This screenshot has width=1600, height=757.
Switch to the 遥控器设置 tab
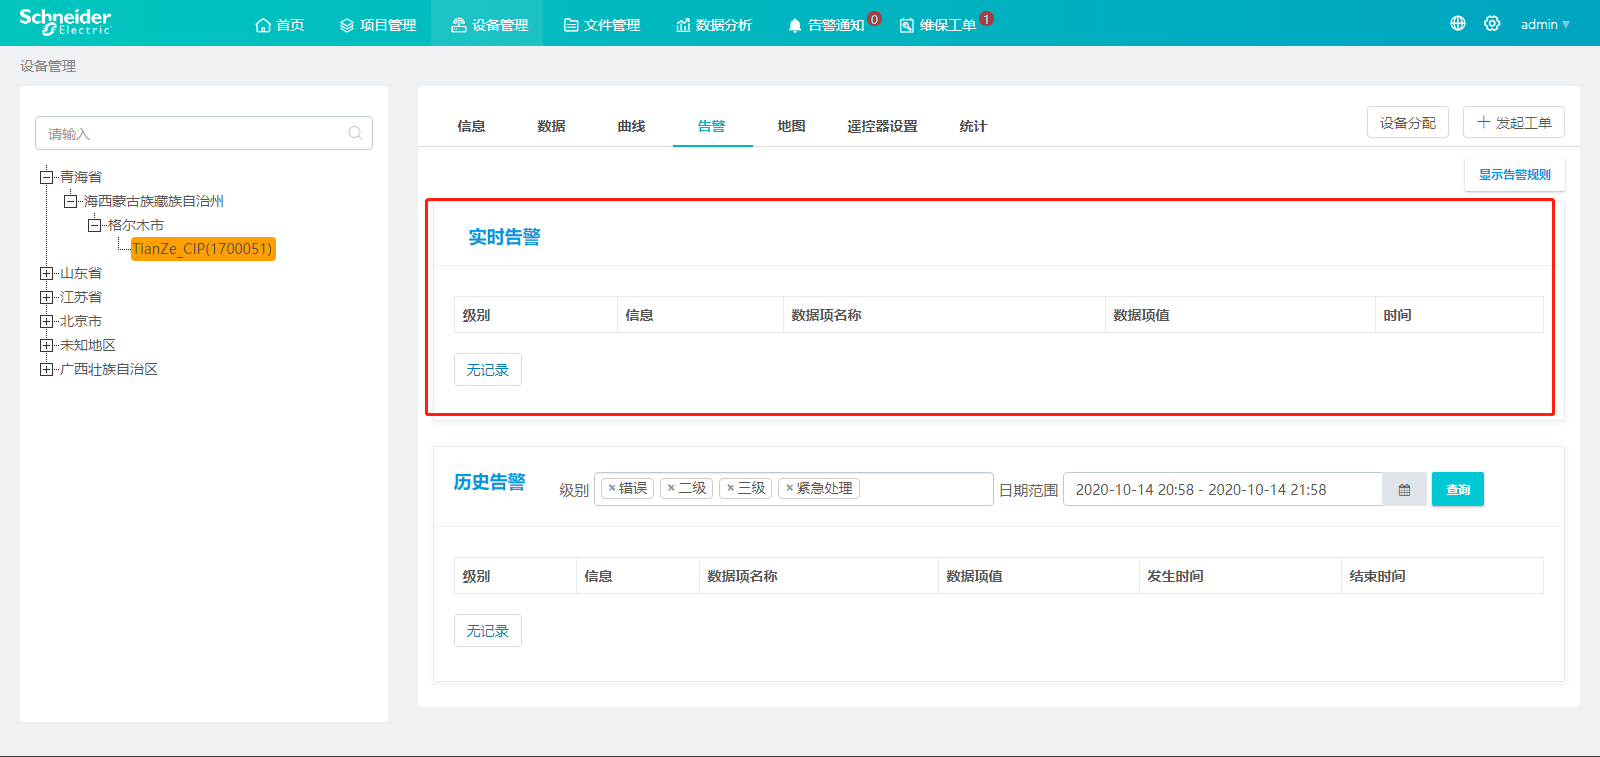coord(882,126)
